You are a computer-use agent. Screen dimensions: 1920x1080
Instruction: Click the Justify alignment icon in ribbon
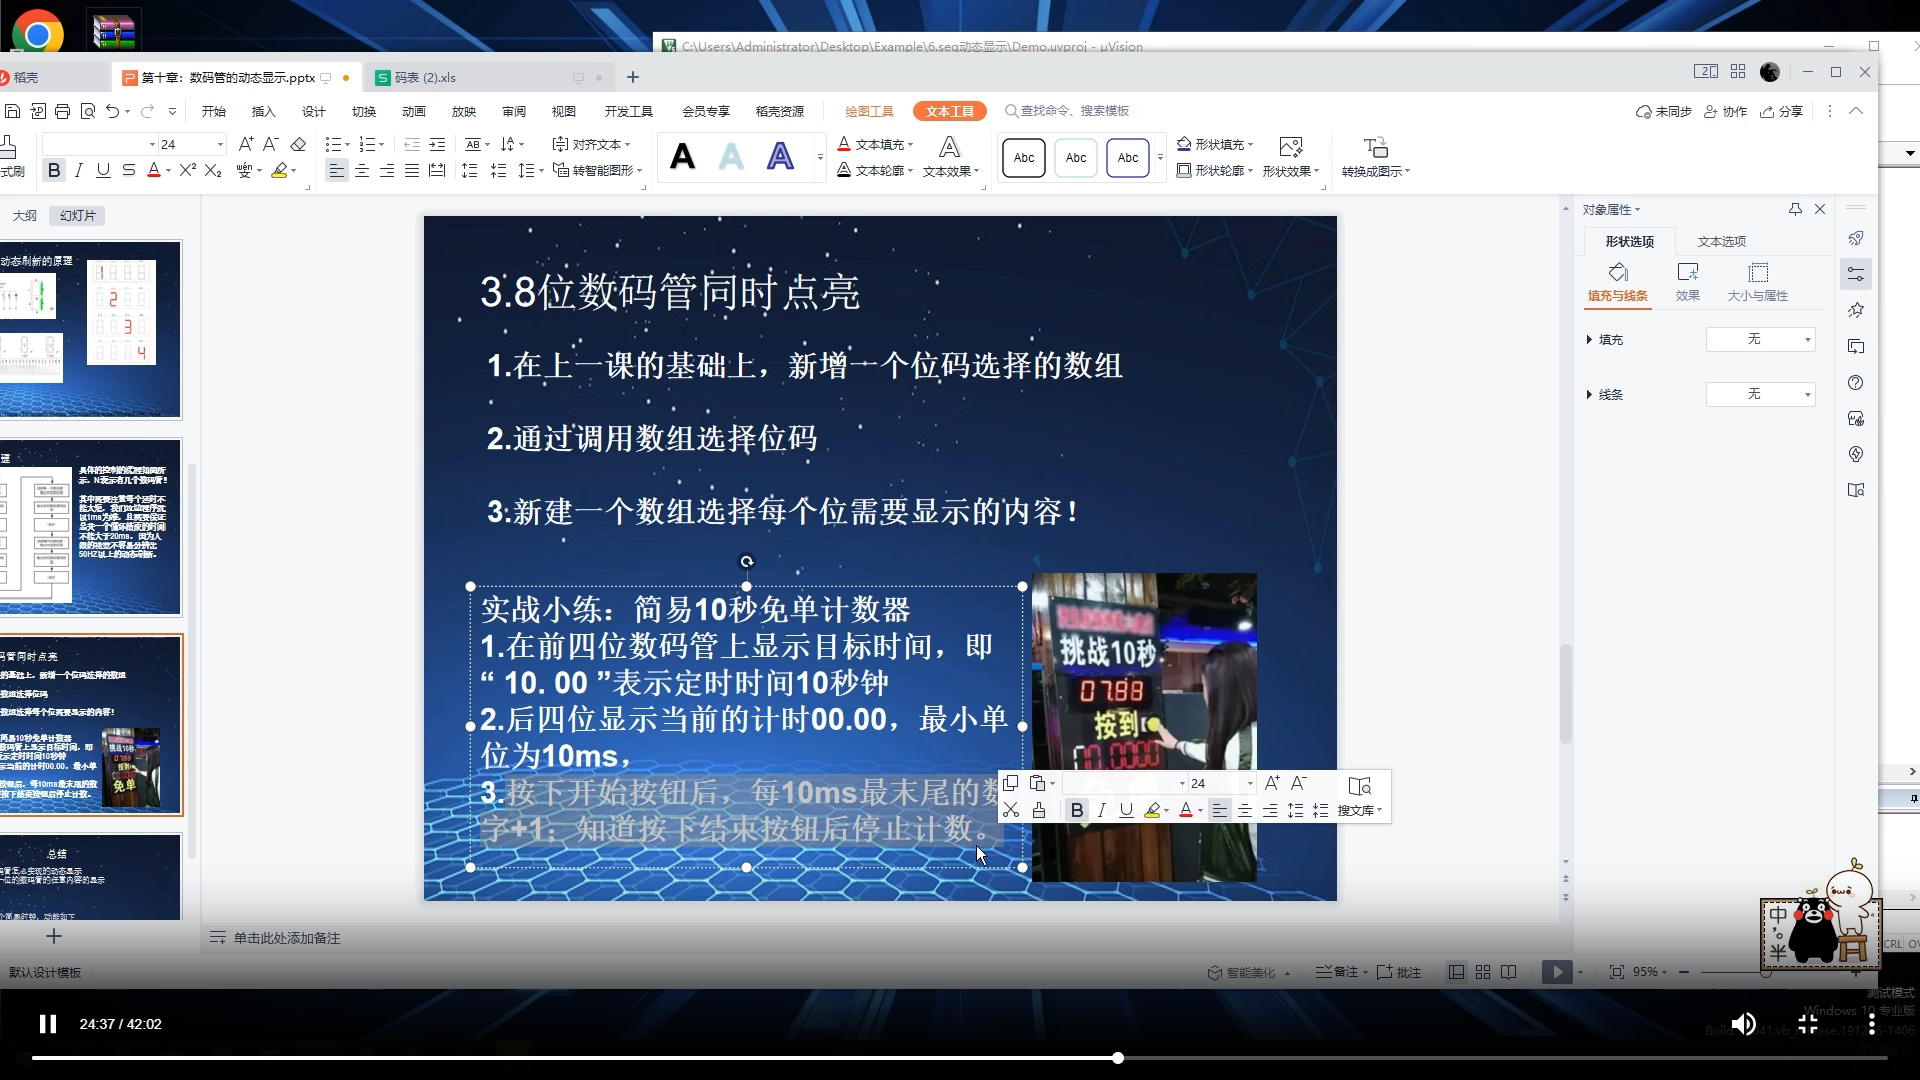[x=412, y=171]
